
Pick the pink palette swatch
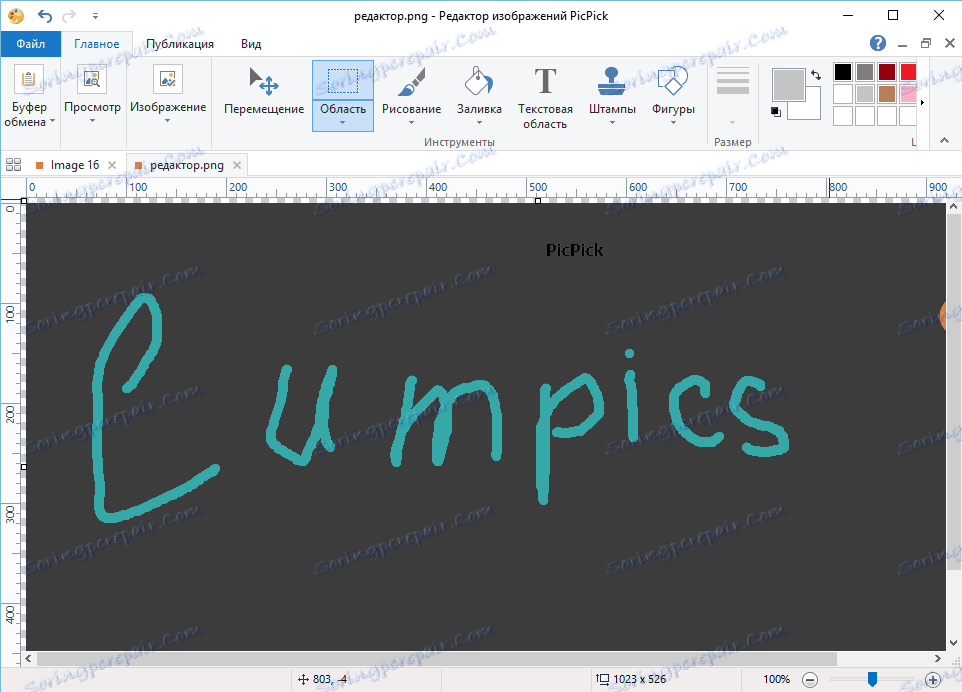908,94
